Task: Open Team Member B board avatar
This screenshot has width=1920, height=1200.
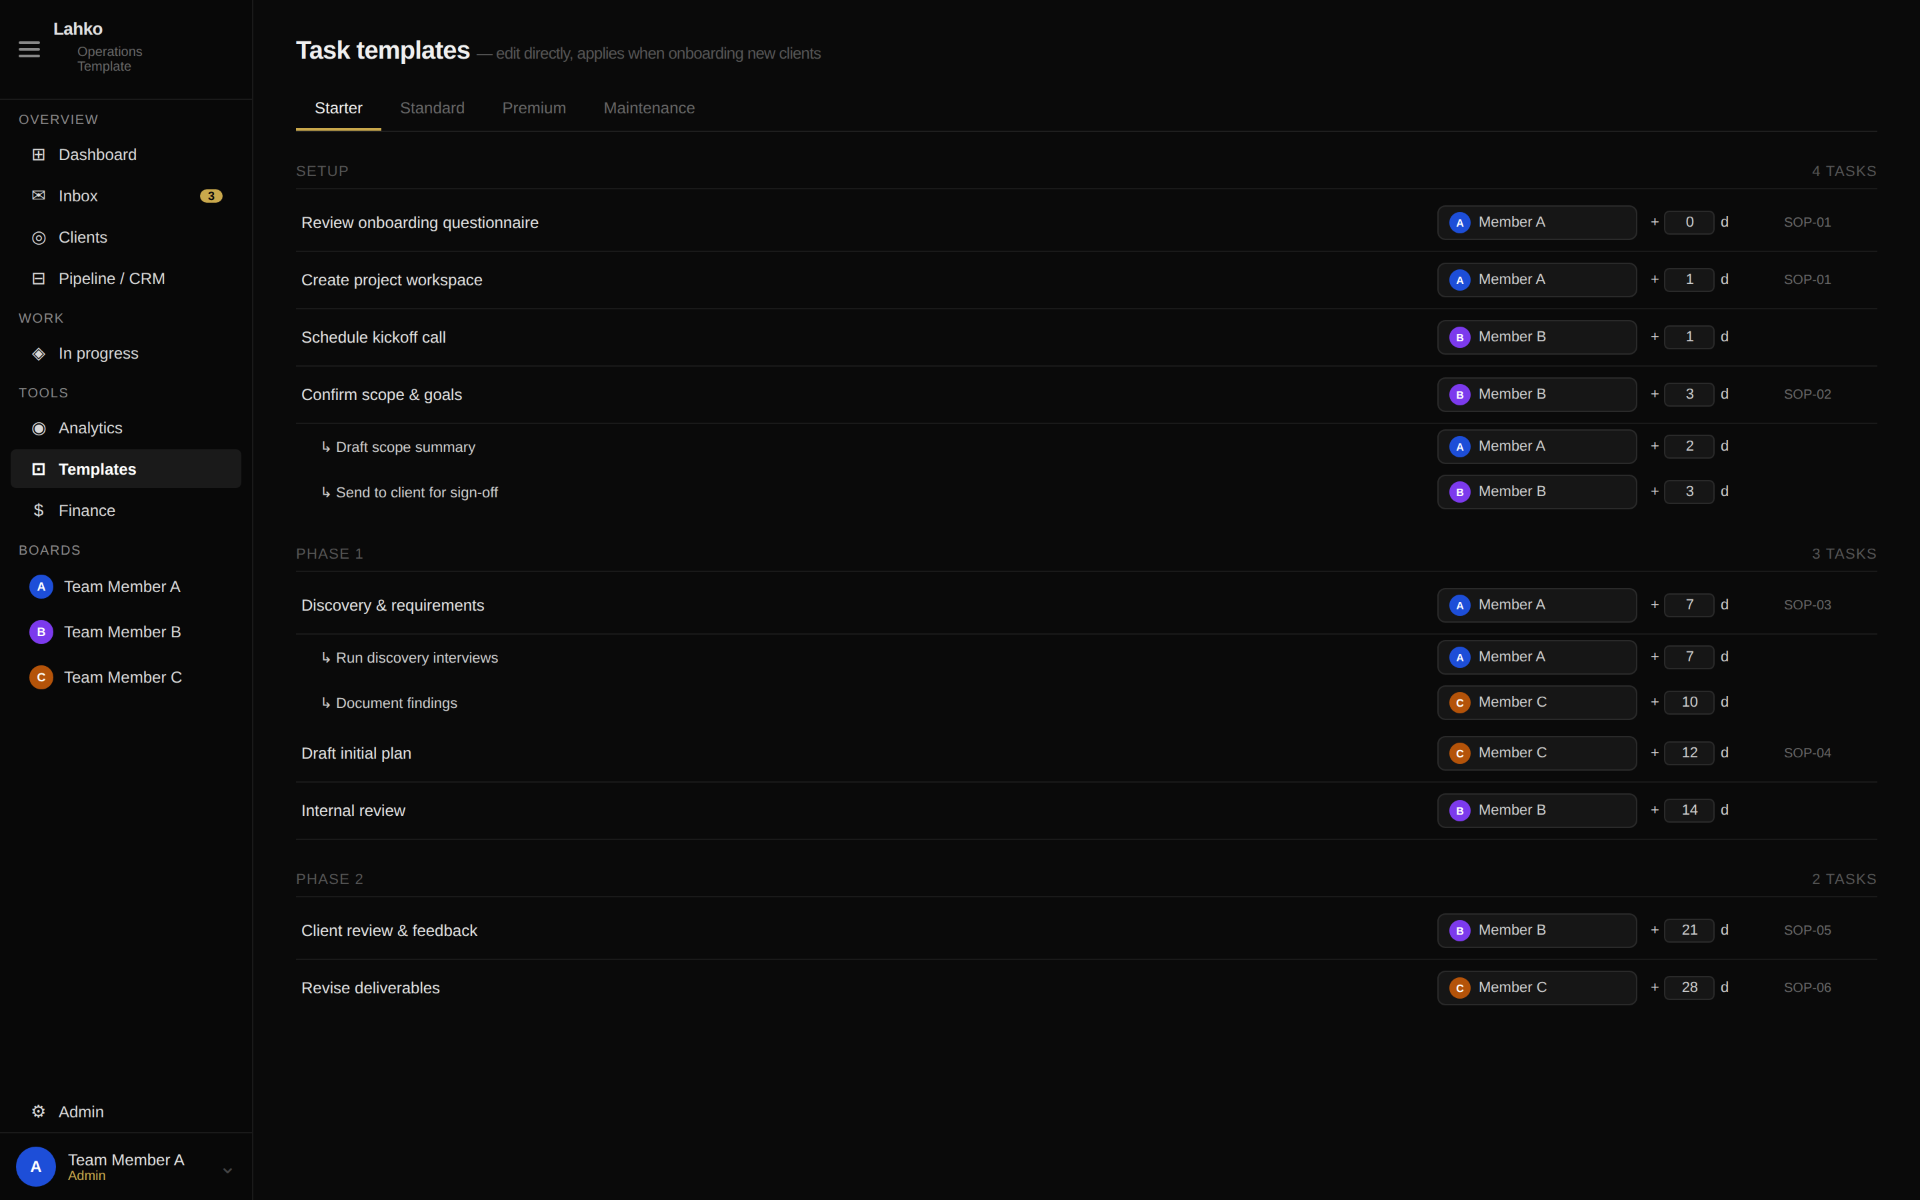Action: coord(41,632)
